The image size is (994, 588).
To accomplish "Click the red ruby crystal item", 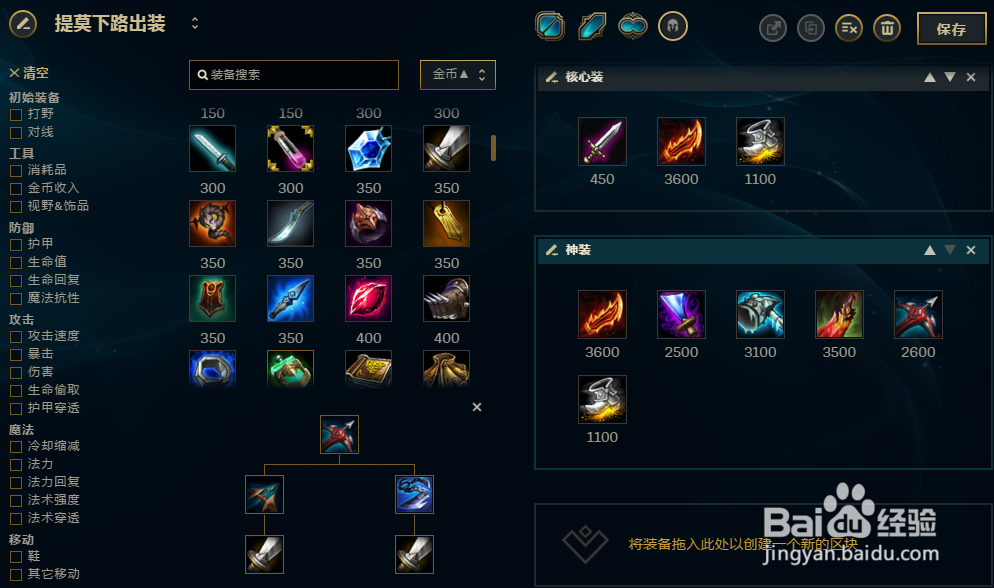I will (x=368, y=298).
